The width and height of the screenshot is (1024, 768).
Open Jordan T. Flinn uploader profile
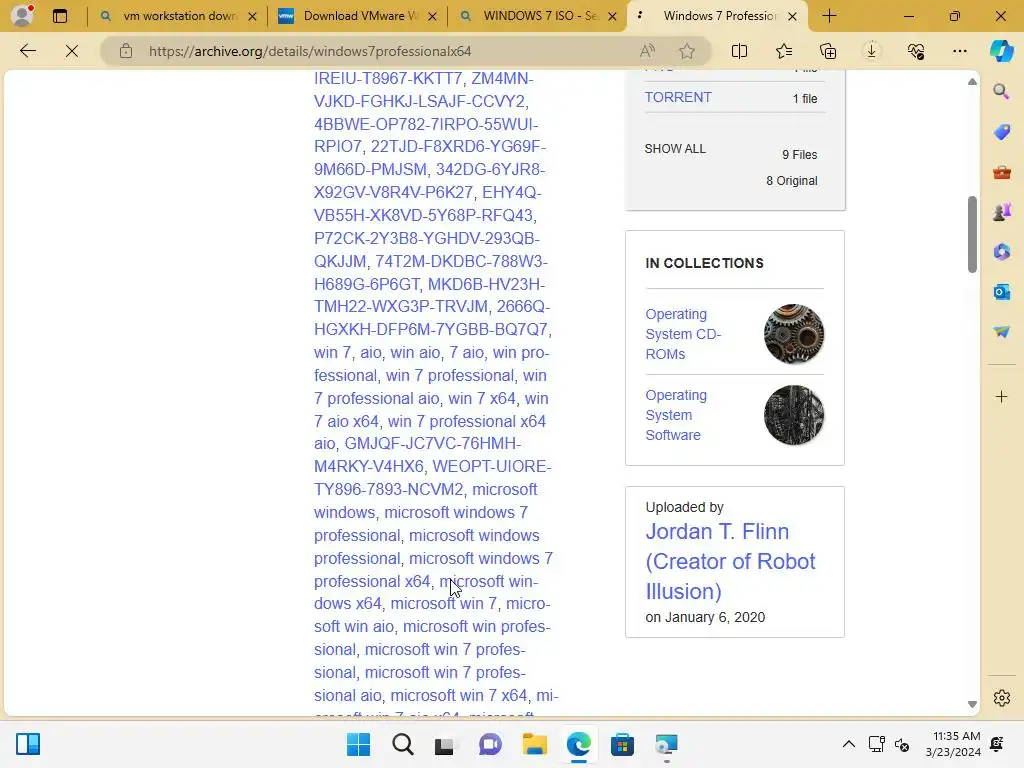tap(730, 562)
